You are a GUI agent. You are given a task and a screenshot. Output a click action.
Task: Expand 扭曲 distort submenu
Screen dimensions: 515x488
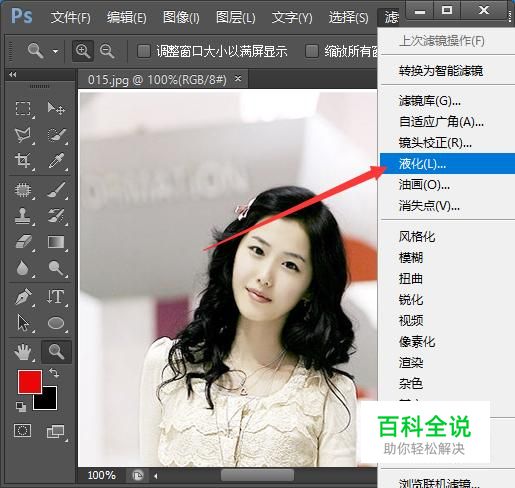click(447, 279)
